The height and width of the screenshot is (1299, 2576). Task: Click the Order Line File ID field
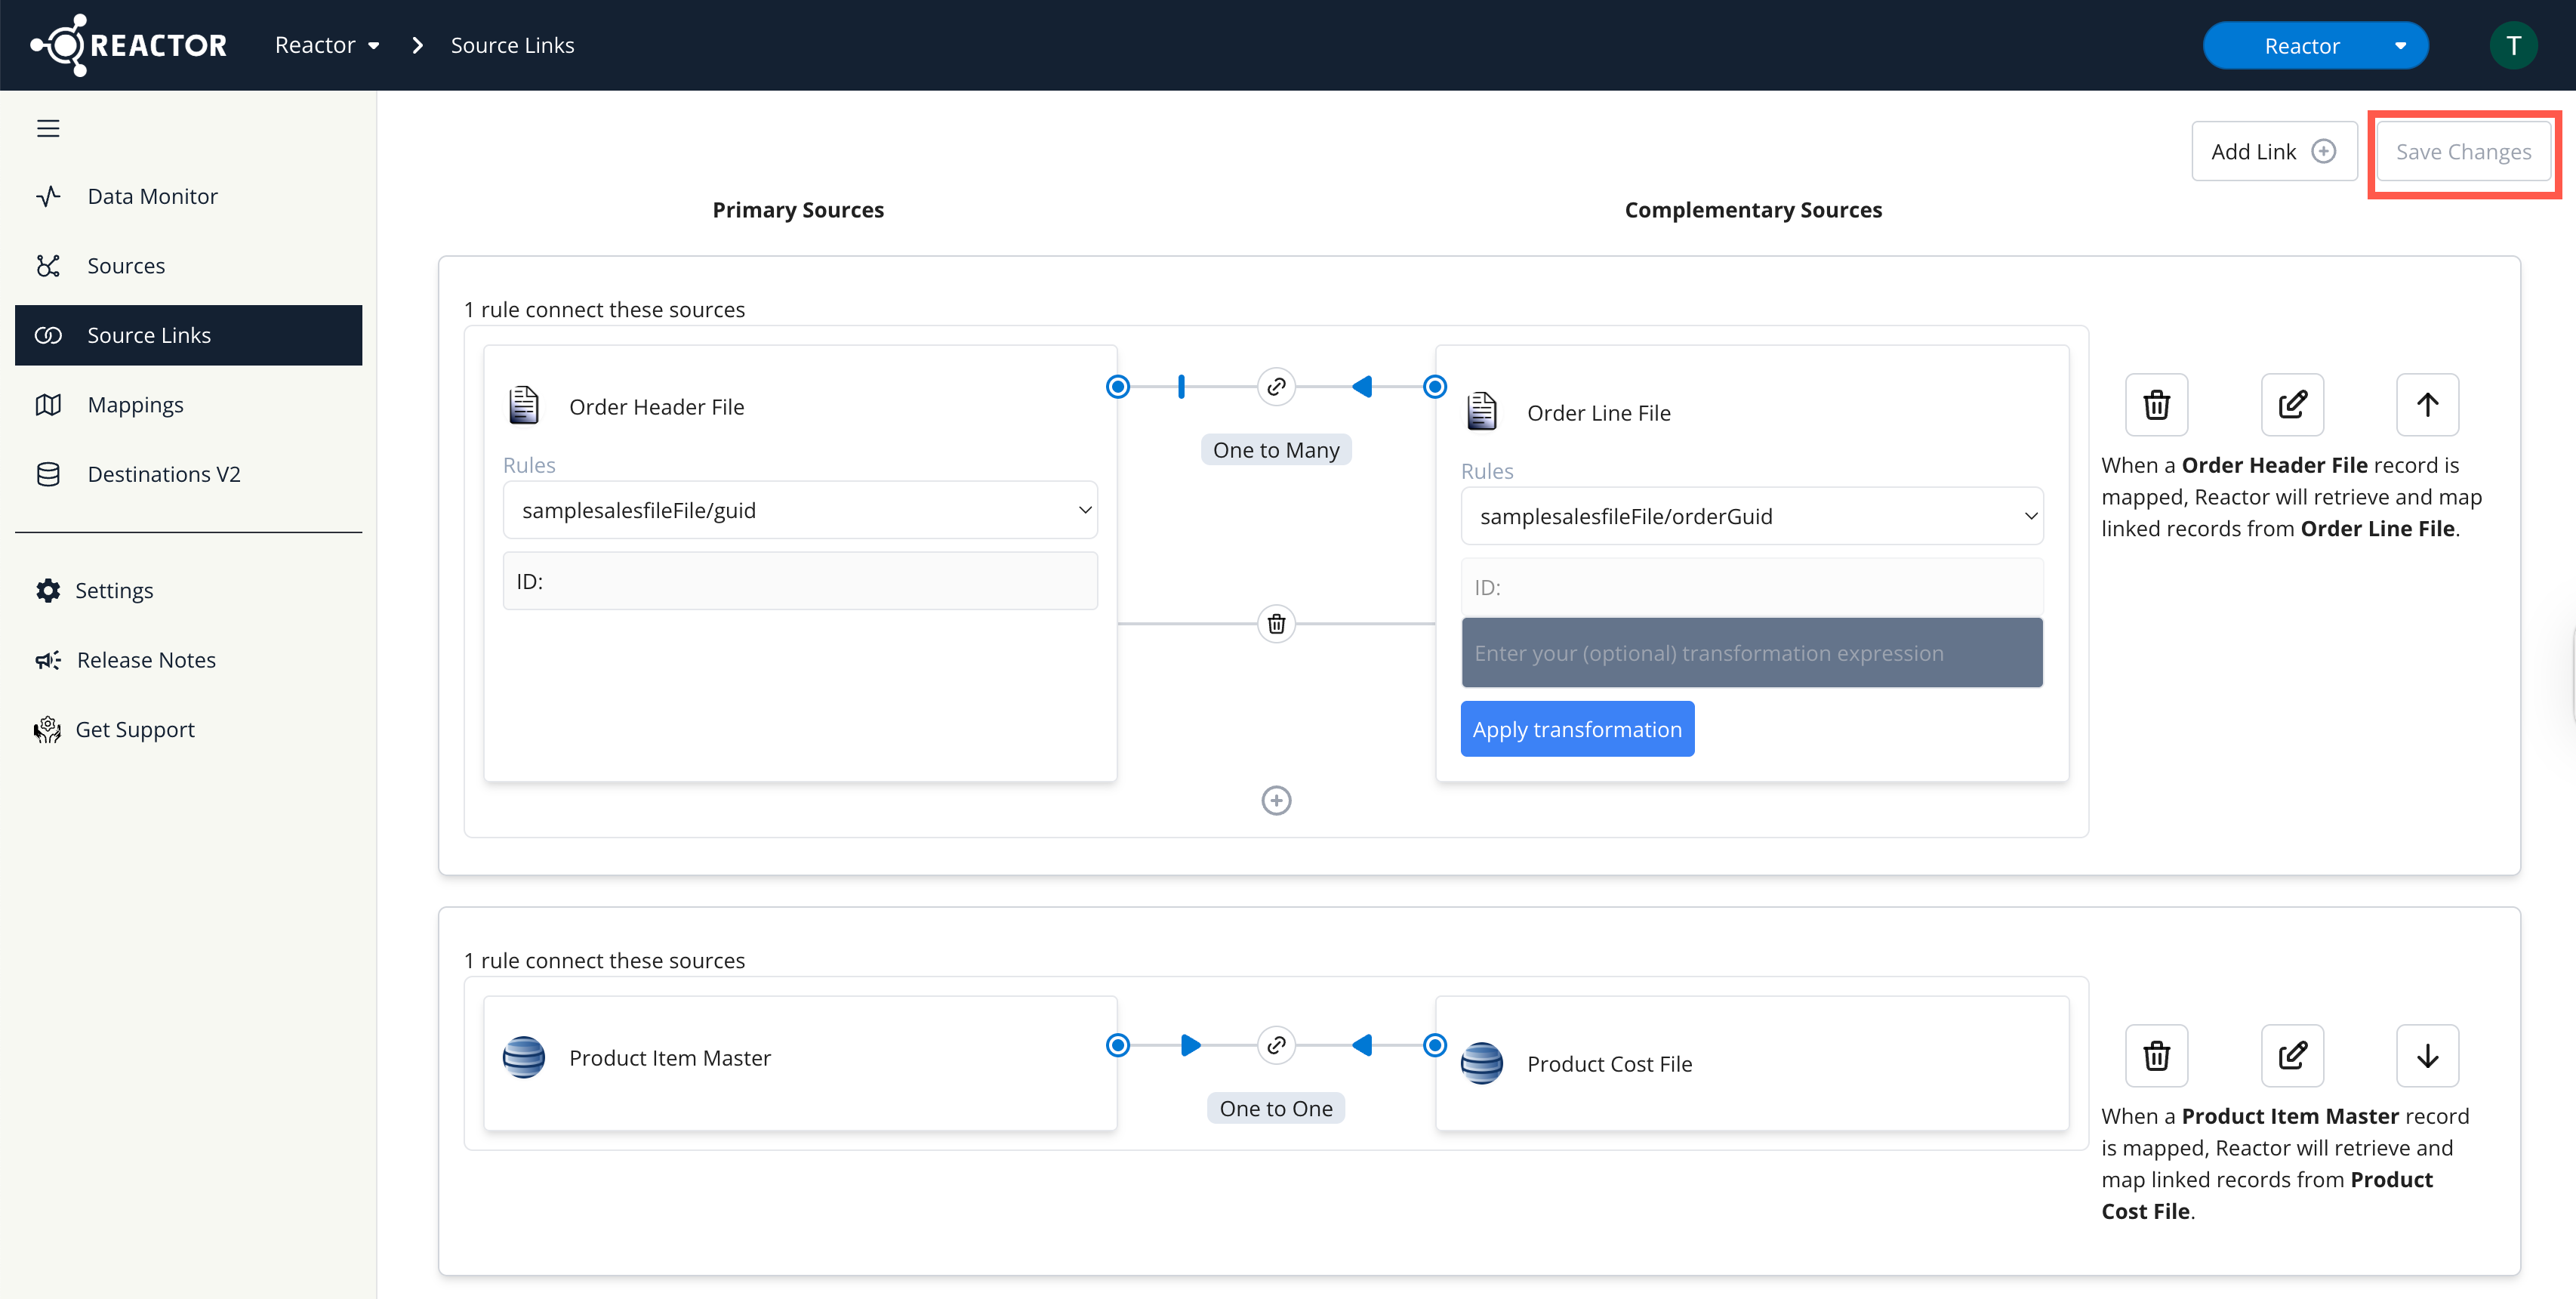point(1752,587)
